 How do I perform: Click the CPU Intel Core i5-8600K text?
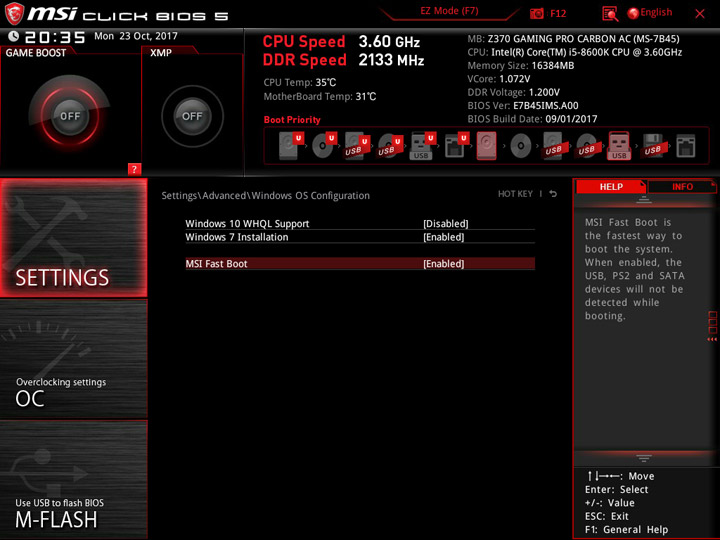(x=574, y=52)
